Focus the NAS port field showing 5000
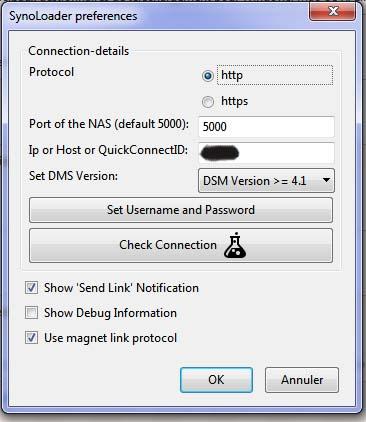This screenshot has width=366, height=422. pyautogui.click(x=266, y=127)
